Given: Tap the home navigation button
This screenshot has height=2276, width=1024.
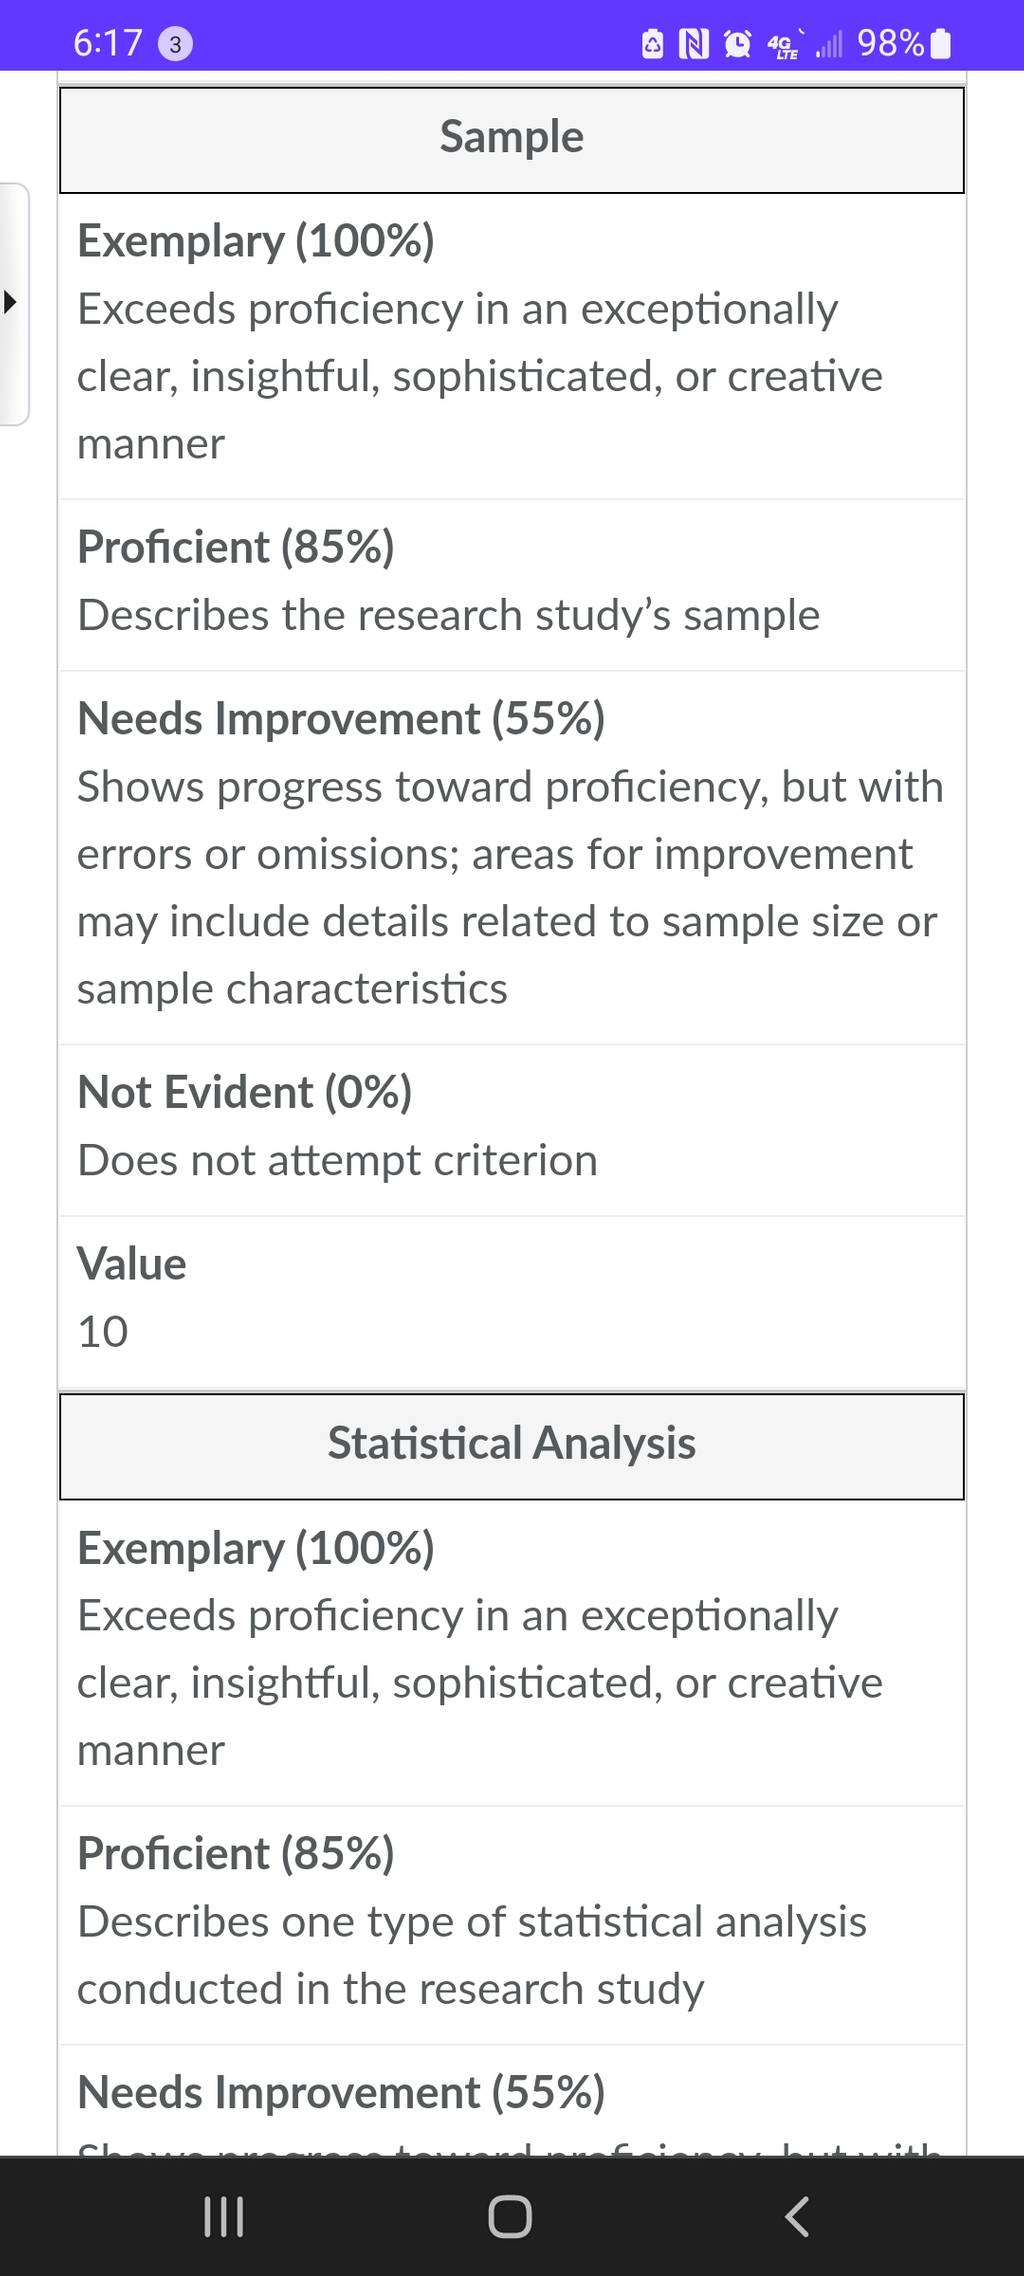Looking at the screenshot, I should (510, 2216).
